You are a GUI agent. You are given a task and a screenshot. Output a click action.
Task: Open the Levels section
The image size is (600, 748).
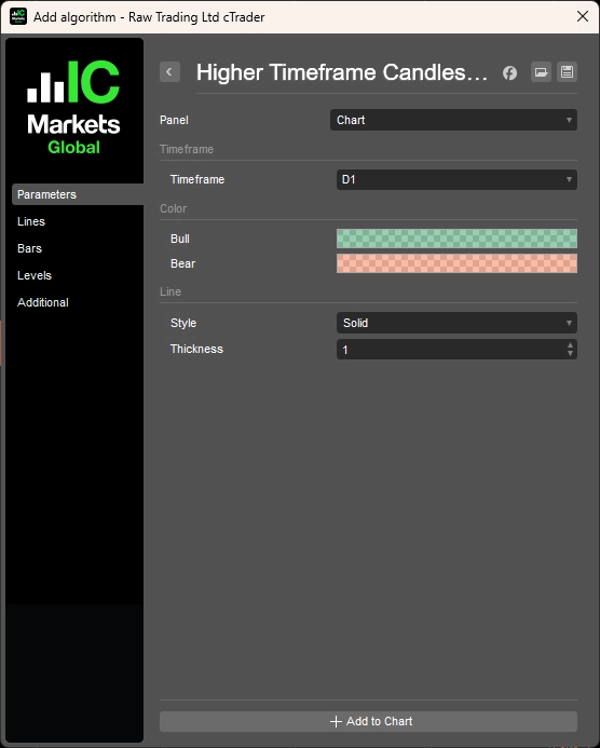(x=34, y=276)
